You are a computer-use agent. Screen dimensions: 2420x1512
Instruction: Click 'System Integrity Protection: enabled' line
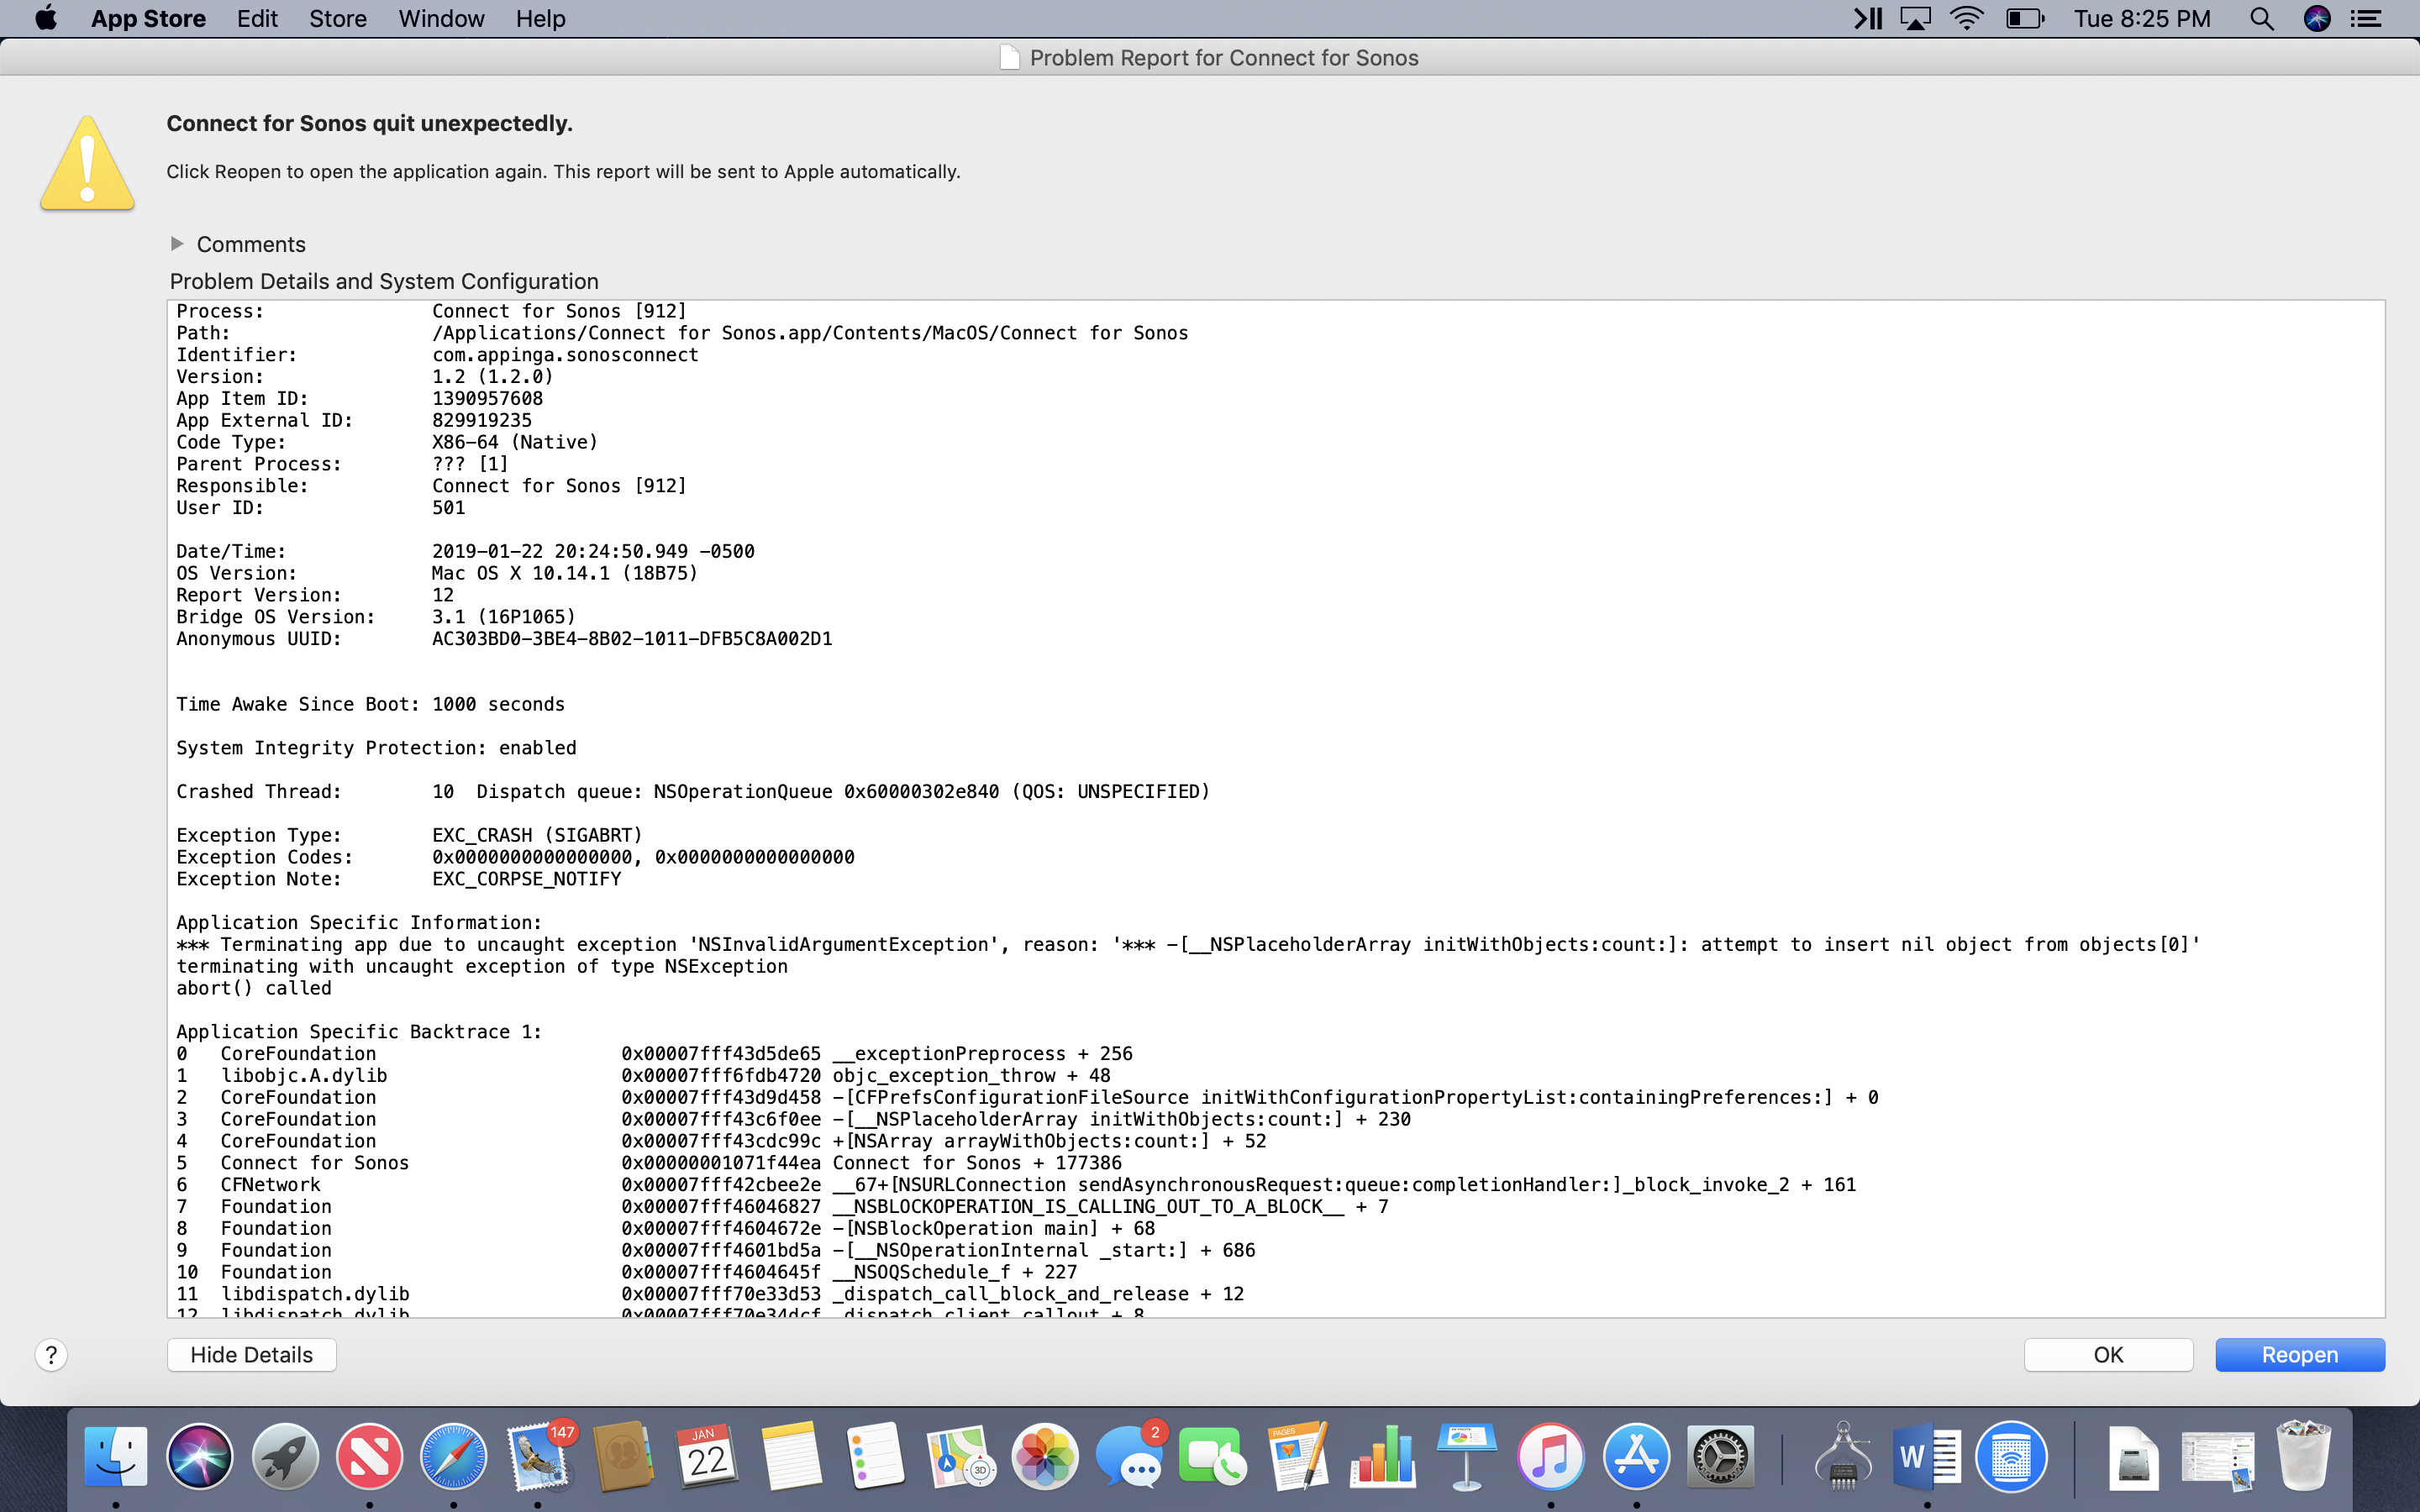point(376,748)
